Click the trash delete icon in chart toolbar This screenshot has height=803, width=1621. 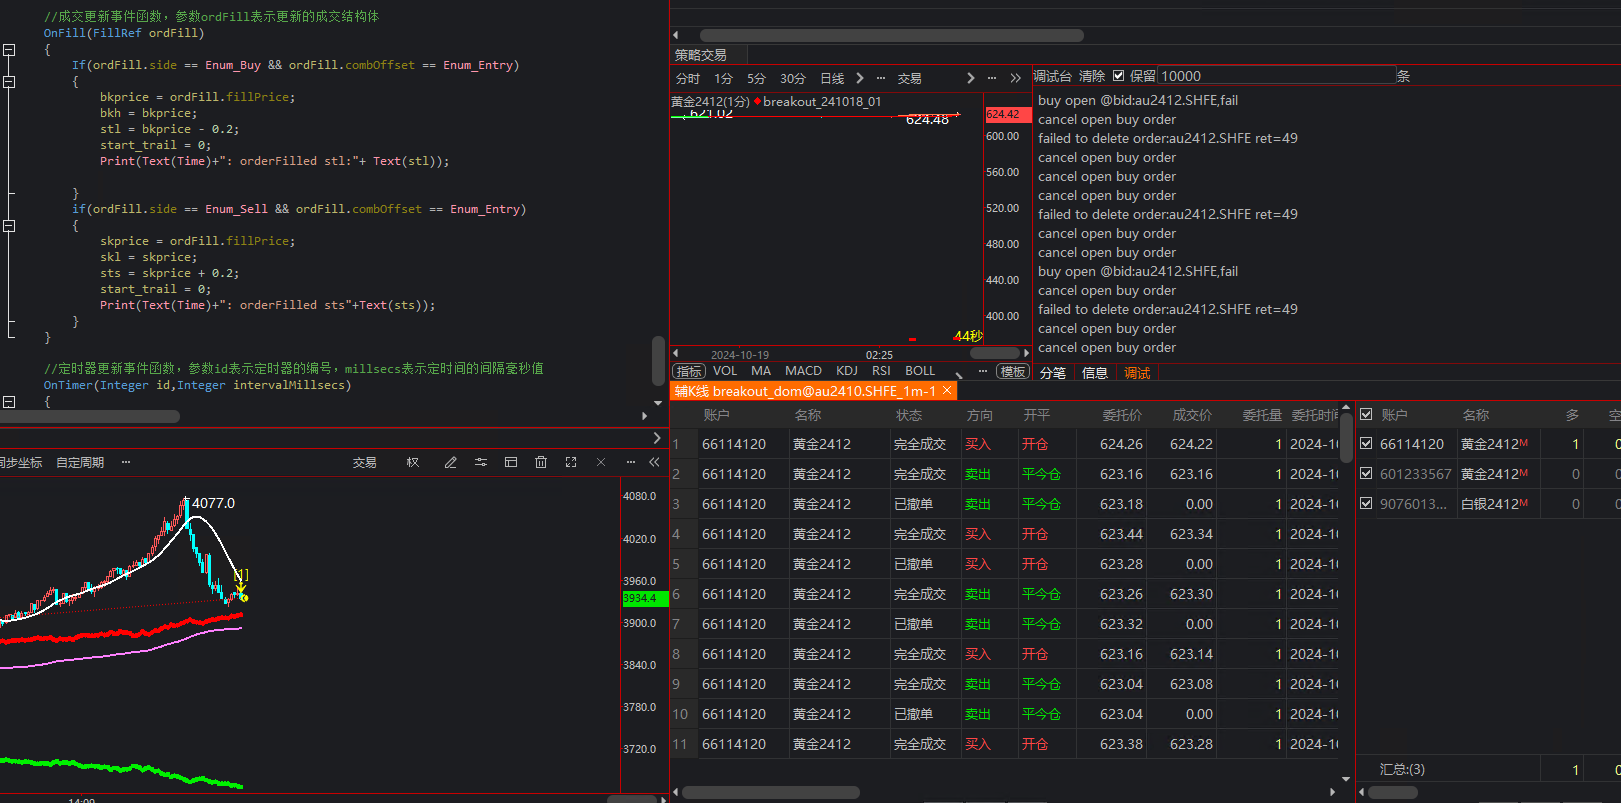pos(541,462)
